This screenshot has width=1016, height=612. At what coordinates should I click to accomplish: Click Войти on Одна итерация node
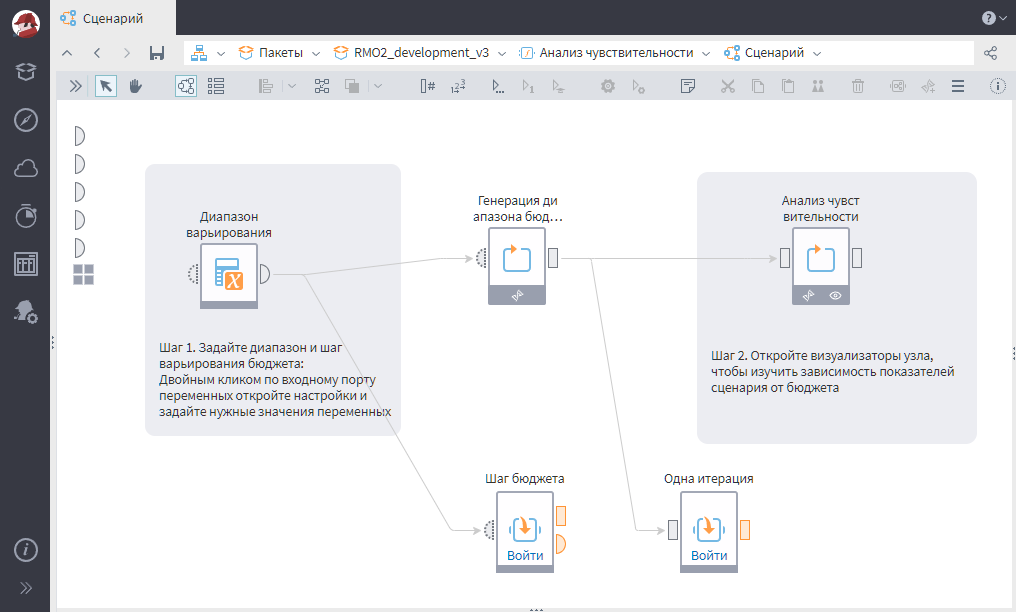pyautogui.click(x=709, y=556)
